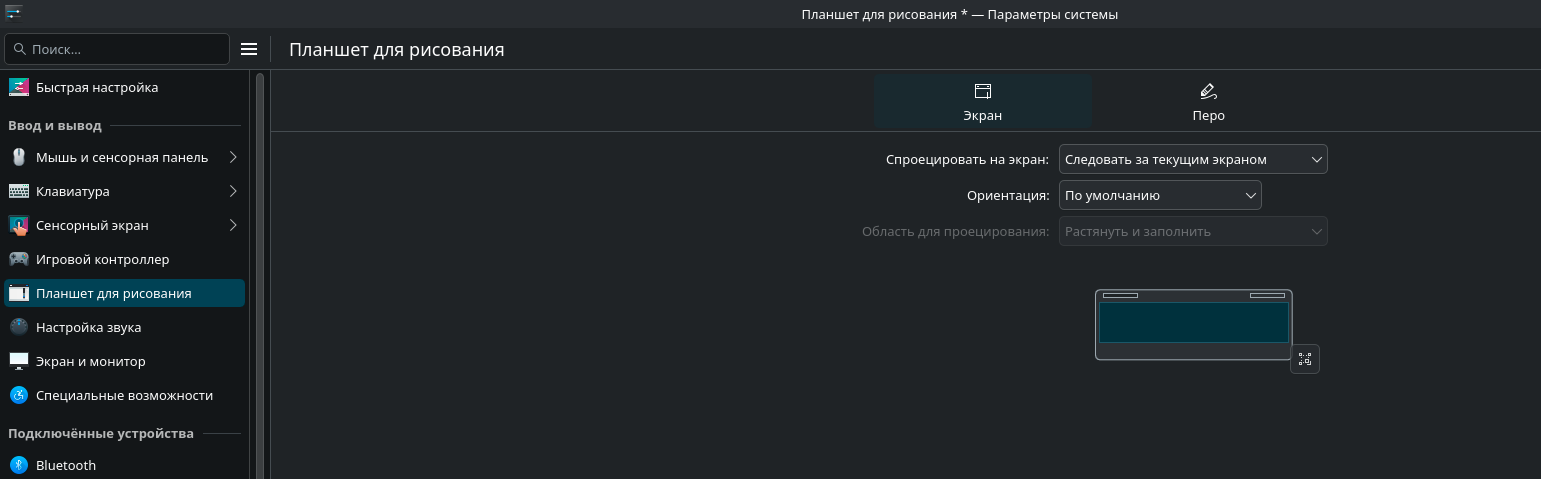Click the Специальные возможности accessibility icon
Image resolution: width=1541 pixels, height=479 pixels.
tap(19, 395)
